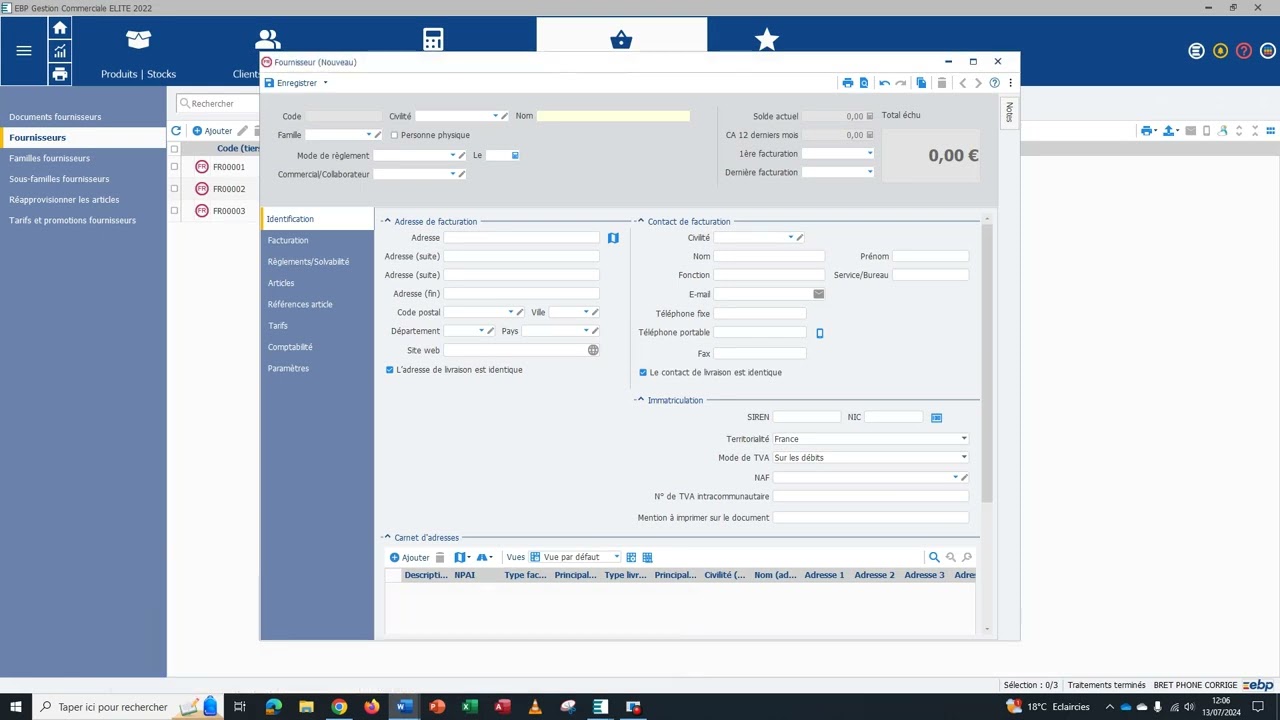Screen dimensions: 1280x720
Task: Switch to the Articles tab
Action: [x=281, y=283]
